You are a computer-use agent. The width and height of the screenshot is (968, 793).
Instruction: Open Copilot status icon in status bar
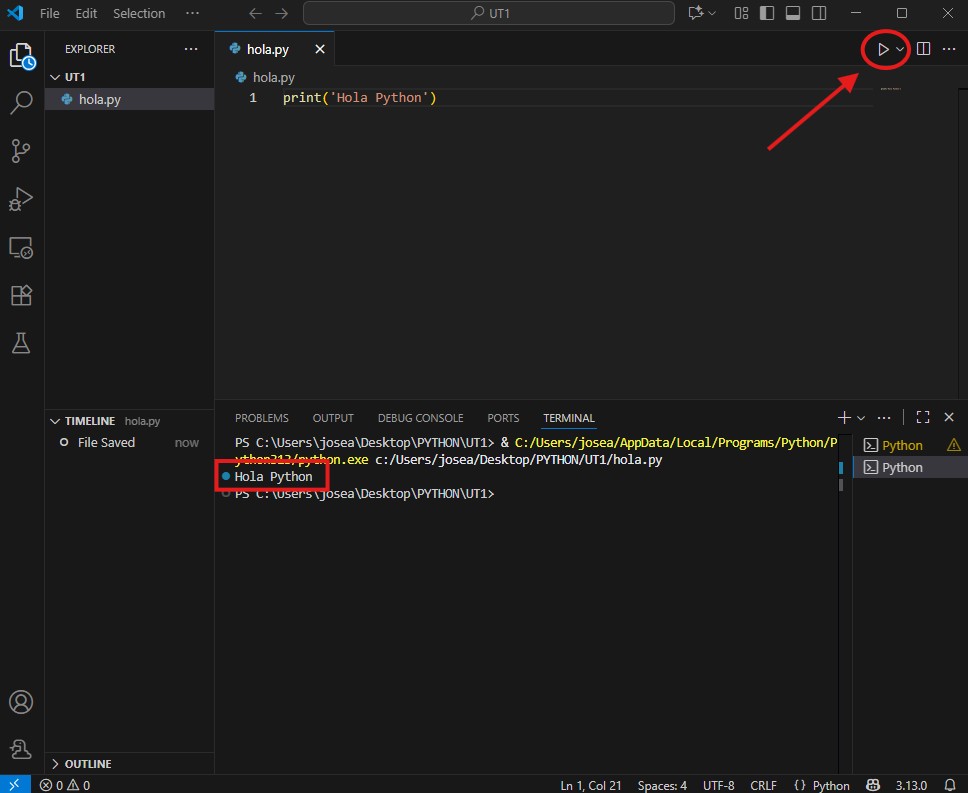click(873, 785)
